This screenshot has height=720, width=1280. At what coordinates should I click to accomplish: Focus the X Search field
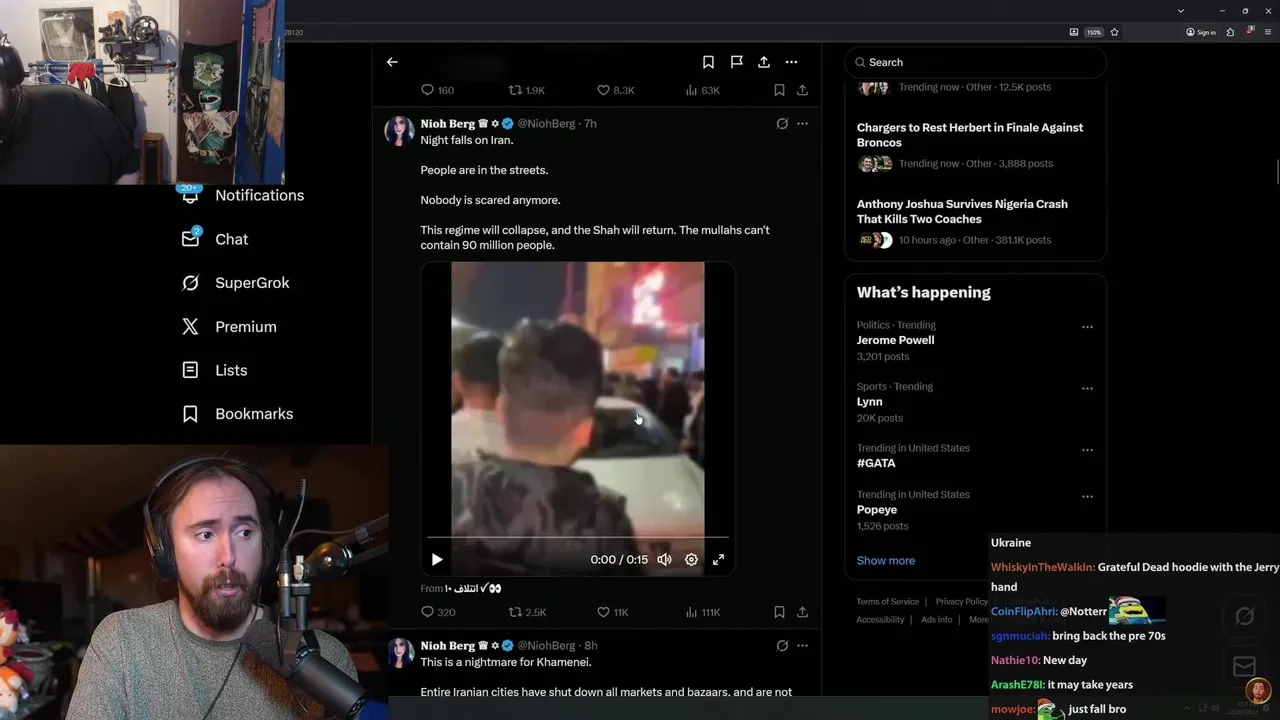[976, 62]
